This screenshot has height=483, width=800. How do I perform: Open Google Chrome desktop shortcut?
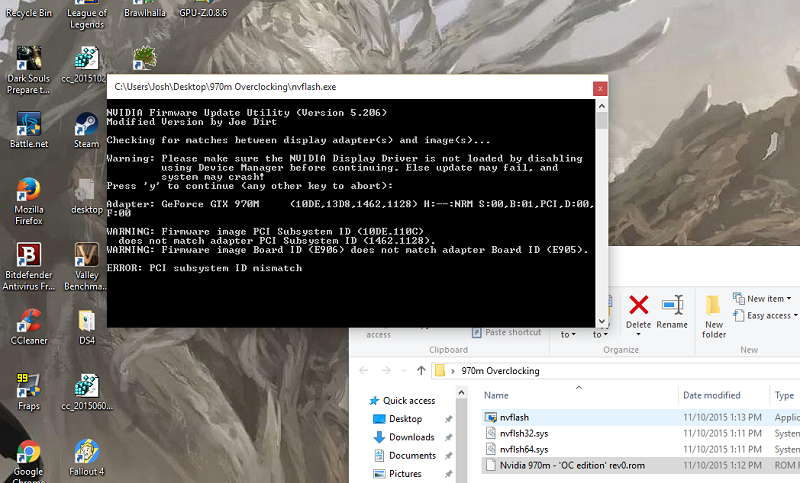click(29, 461)
